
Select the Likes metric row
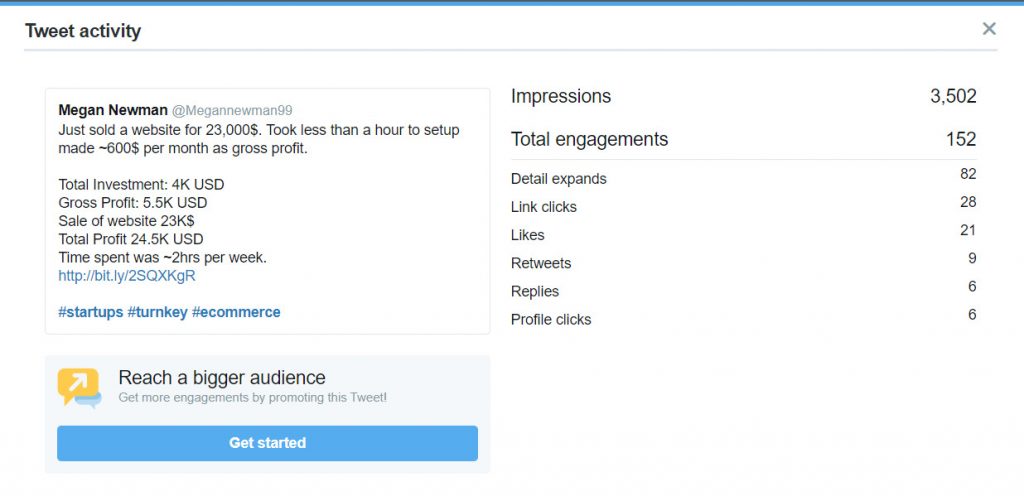(x=744, y=234)
